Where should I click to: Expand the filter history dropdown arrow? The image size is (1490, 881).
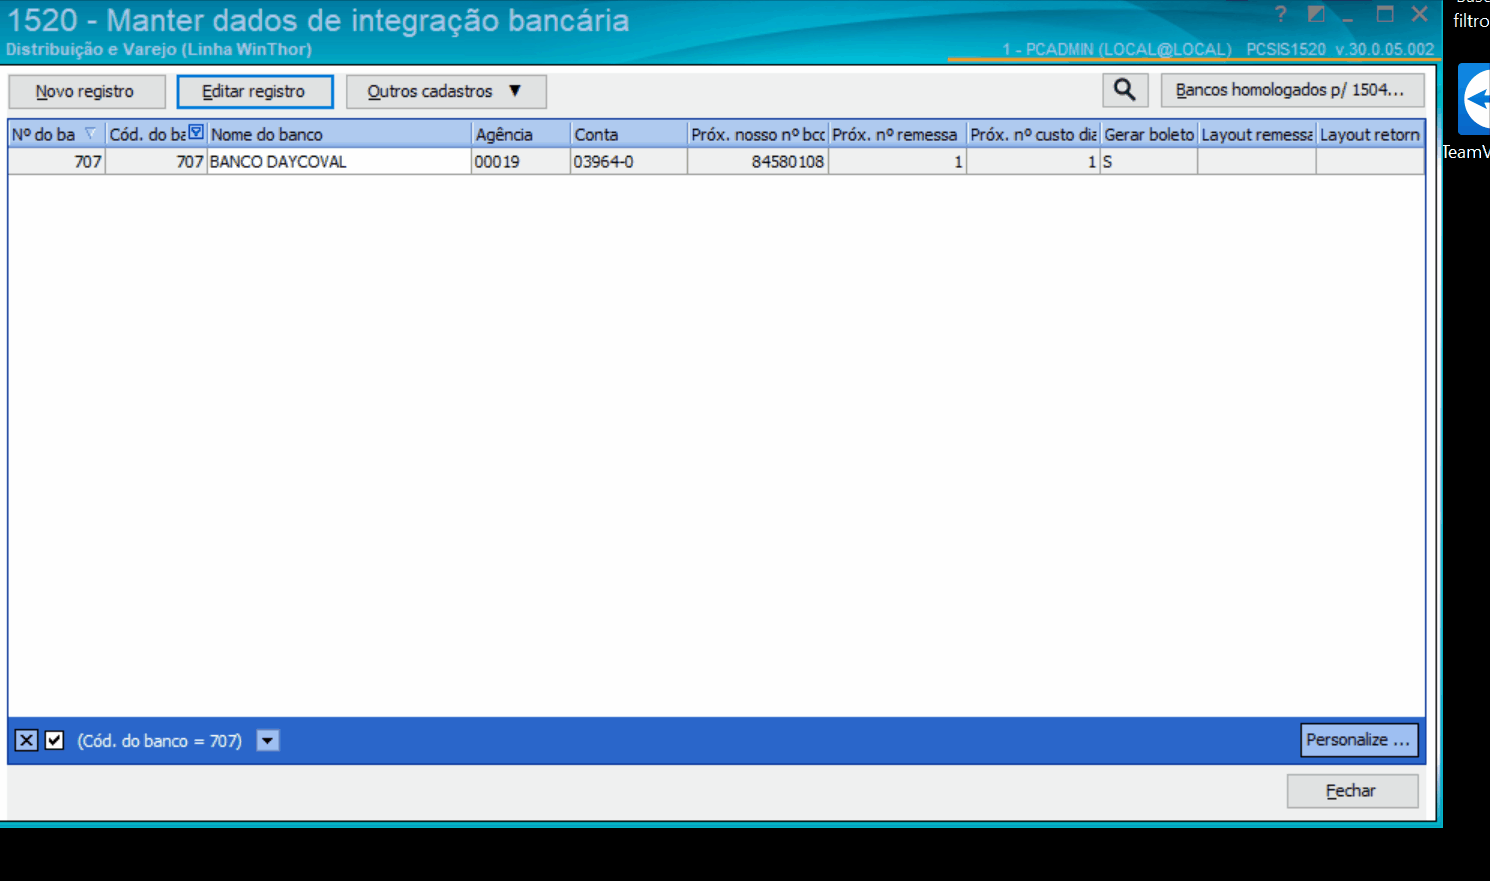coord(268,741)
